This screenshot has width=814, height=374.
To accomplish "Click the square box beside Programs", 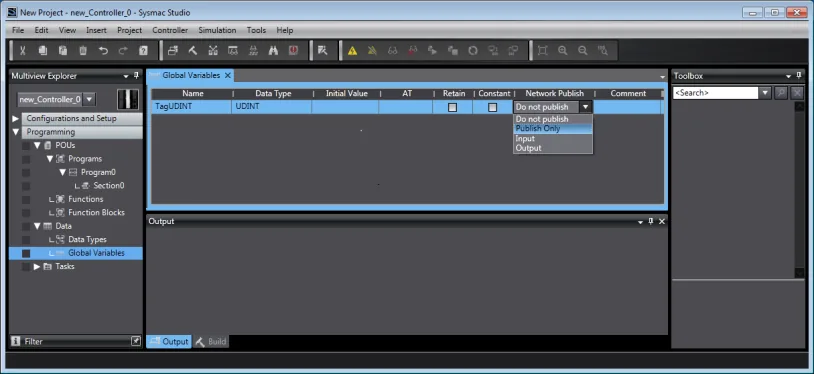I will [x=25, y=159].
